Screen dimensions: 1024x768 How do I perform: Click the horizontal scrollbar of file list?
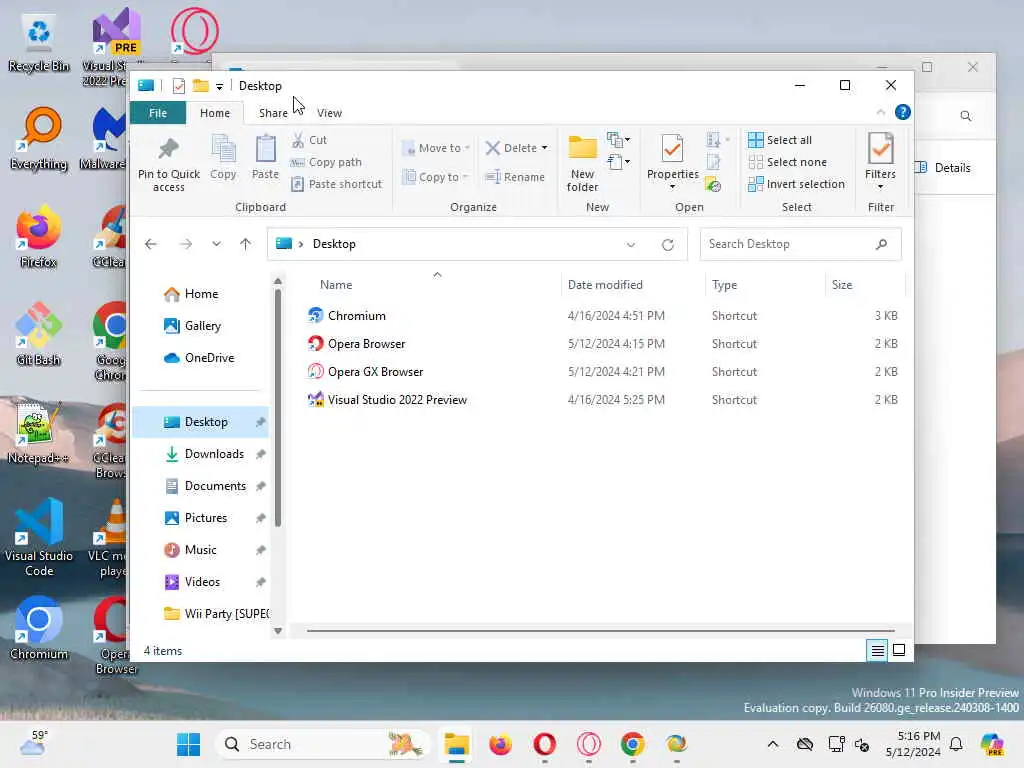point(600,631)
